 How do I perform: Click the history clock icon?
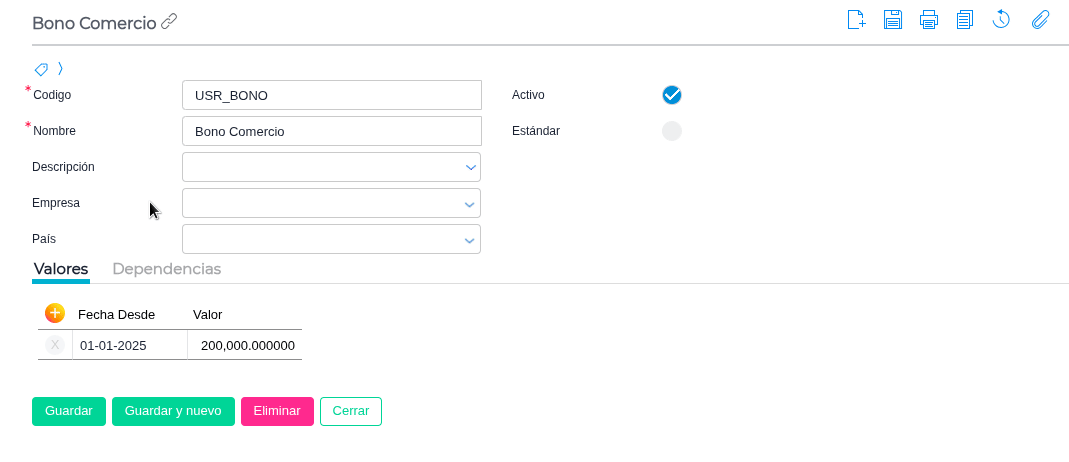click(x=1001, y=19)
